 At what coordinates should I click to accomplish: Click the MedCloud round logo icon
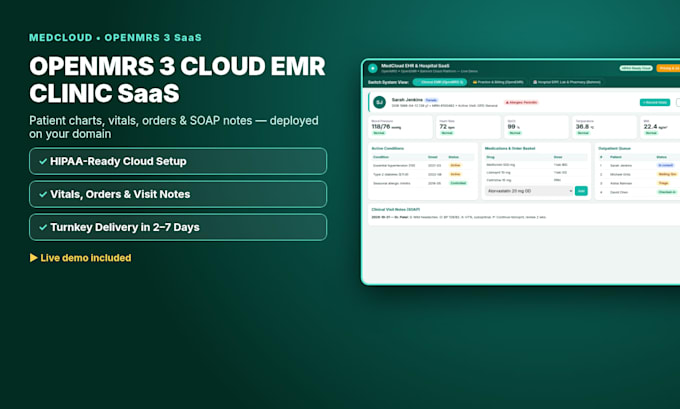[373, 68]
